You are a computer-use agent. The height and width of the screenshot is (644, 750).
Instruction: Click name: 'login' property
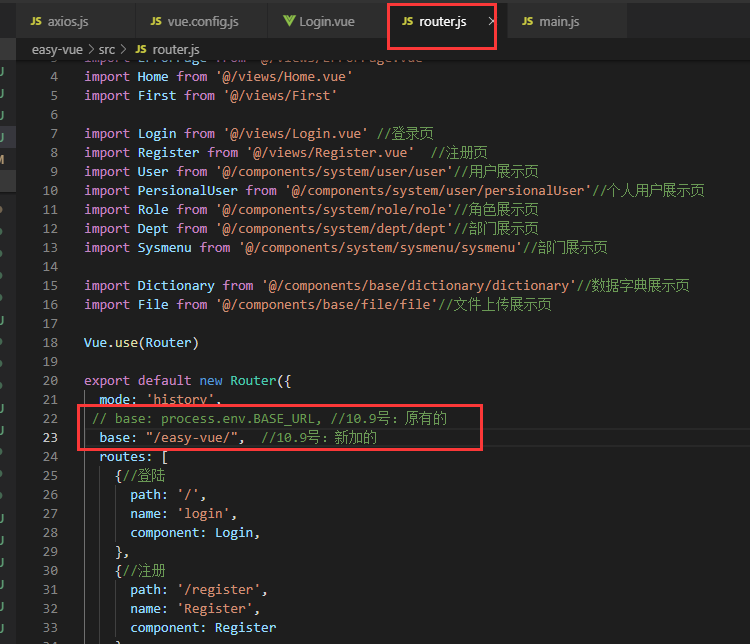pos(184,514)
